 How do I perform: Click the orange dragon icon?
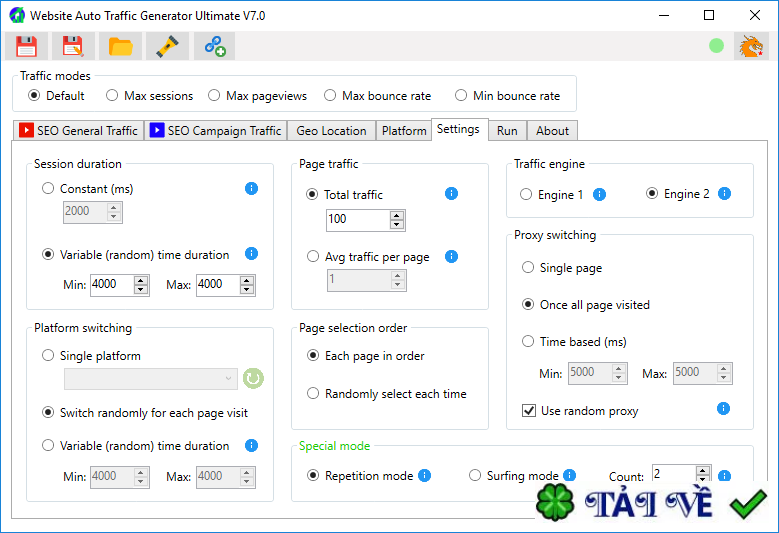point(751,46)
